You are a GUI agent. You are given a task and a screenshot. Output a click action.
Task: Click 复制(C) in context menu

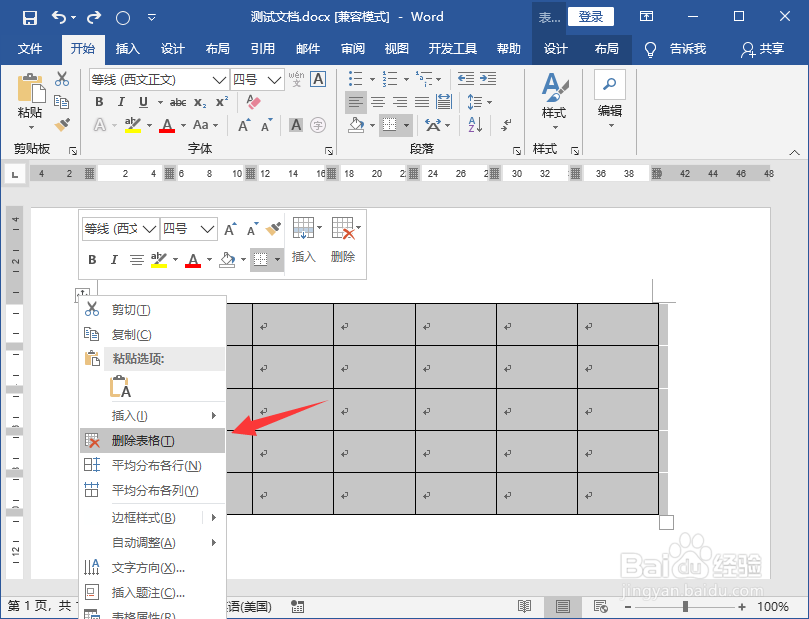coord(153,334)
